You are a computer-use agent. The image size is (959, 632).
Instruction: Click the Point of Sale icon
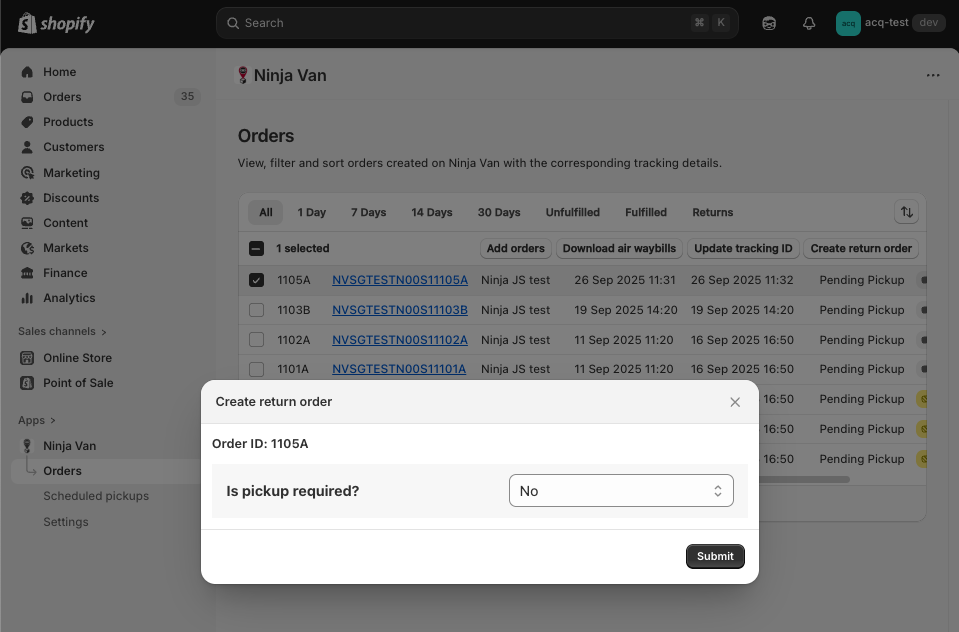click(27, 383)
